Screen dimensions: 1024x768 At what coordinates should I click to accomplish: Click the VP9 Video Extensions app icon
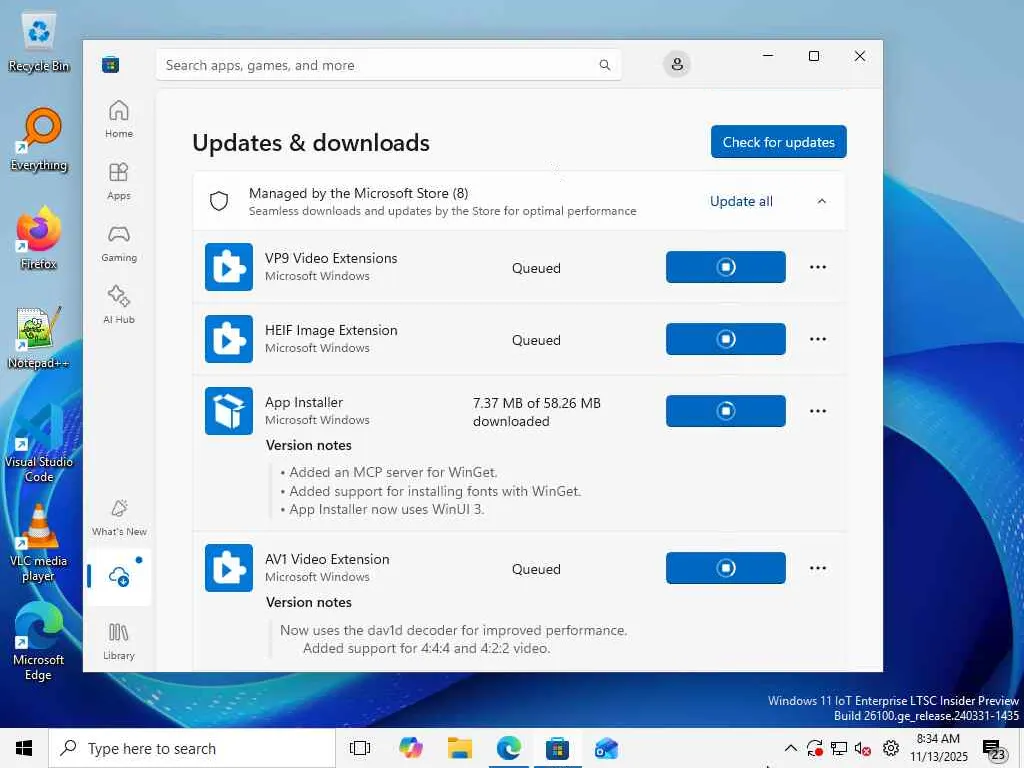[229, 267]
